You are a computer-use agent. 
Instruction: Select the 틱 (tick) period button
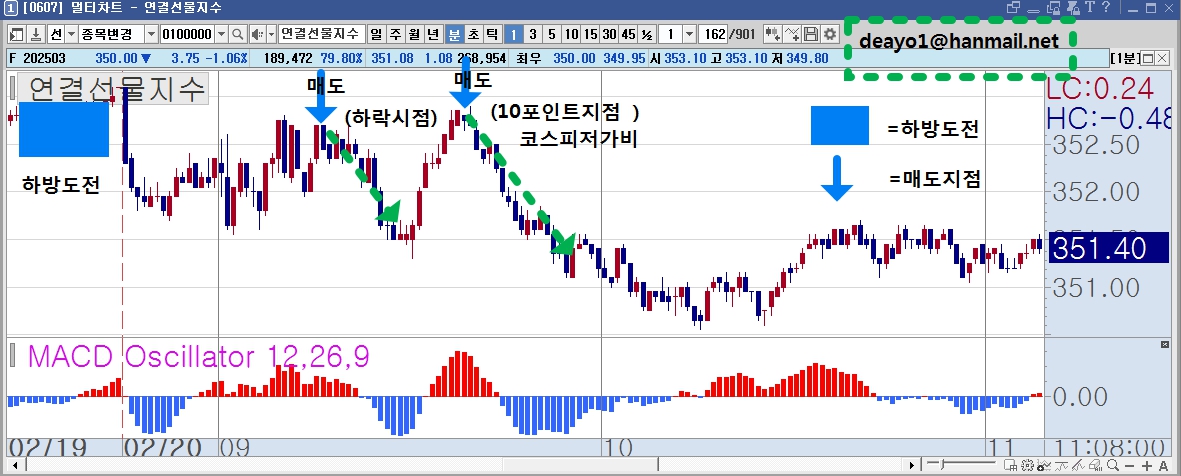coord(493,34)
